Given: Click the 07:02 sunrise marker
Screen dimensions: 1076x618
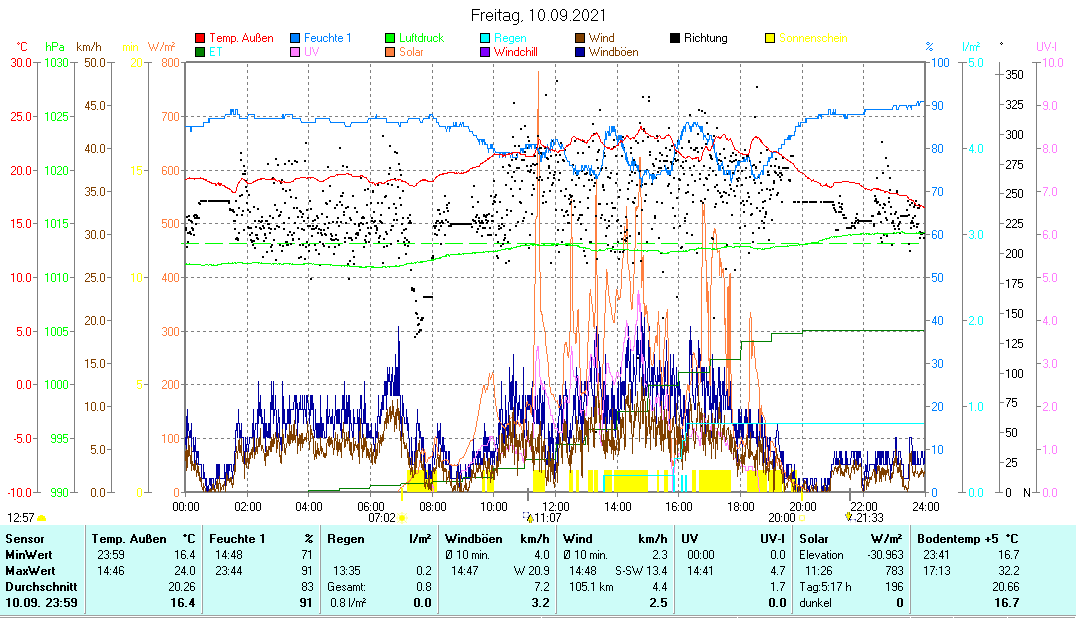Looking at the screenshot, I should (x=382, y=518).
